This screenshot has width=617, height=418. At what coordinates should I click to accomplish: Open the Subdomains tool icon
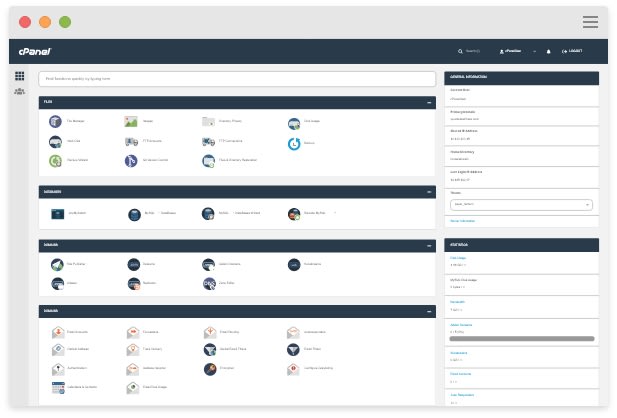(294, 264)
